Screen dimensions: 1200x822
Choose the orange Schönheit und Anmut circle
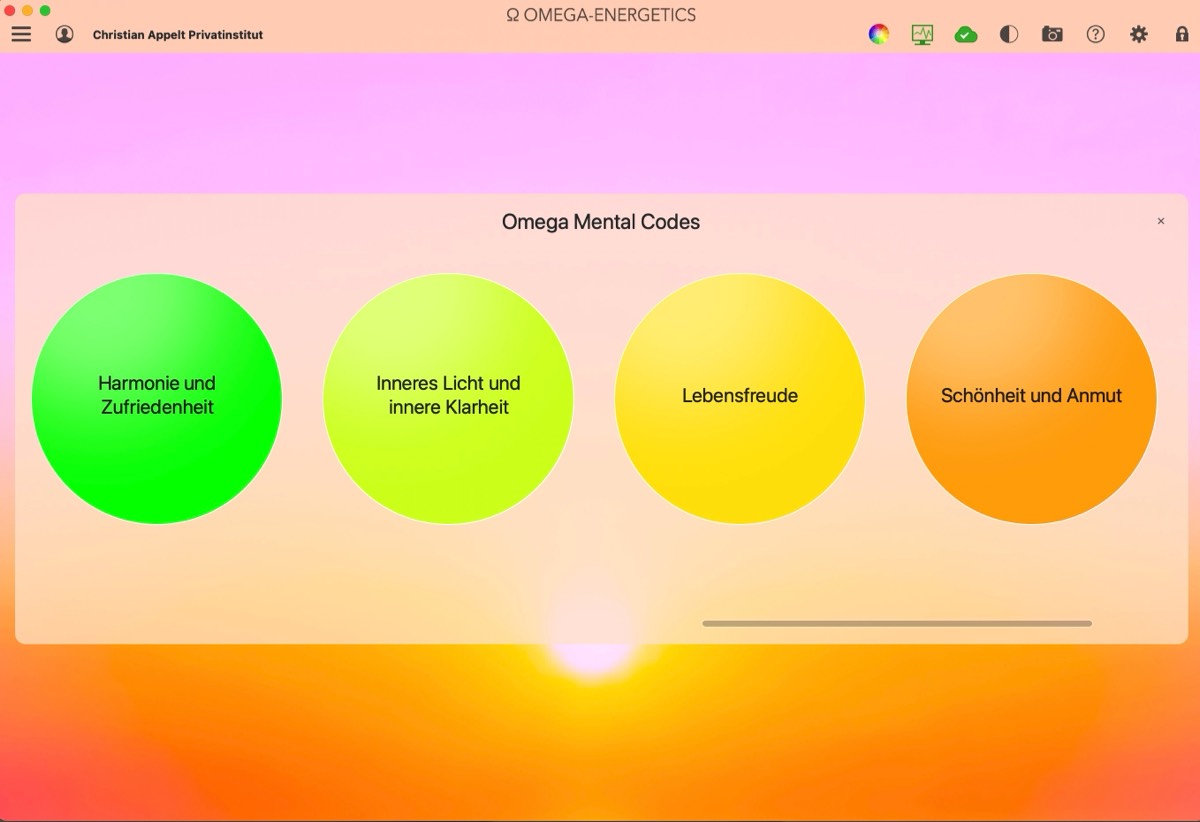(x=1031, y=398)
